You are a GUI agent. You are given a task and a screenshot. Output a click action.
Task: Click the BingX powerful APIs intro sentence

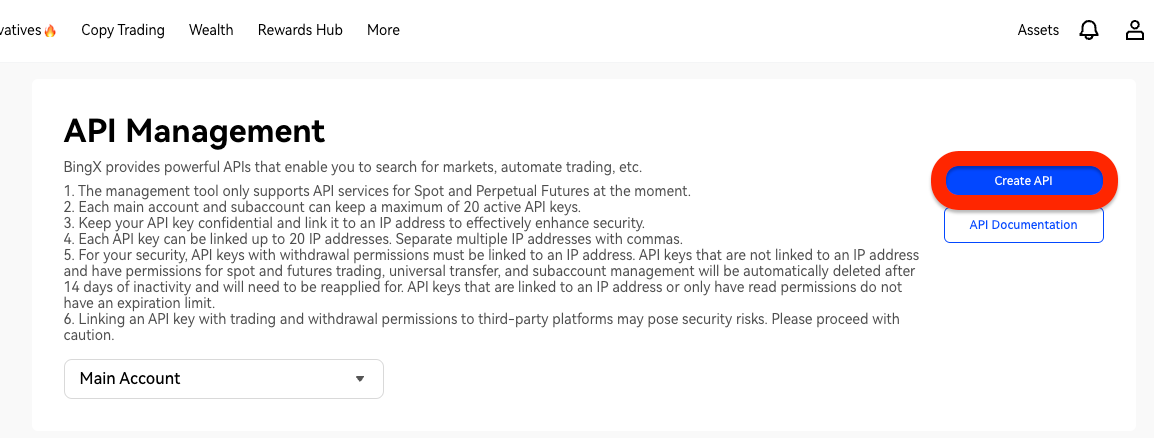coord(353,167)
